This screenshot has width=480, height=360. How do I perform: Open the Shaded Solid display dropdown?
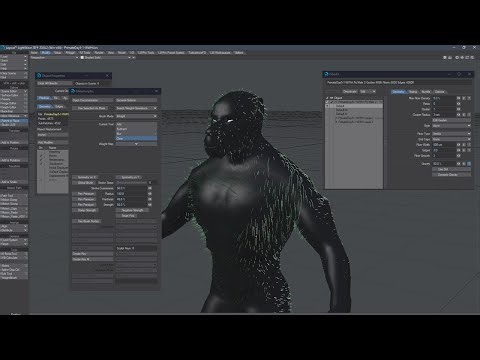[106, 57]
